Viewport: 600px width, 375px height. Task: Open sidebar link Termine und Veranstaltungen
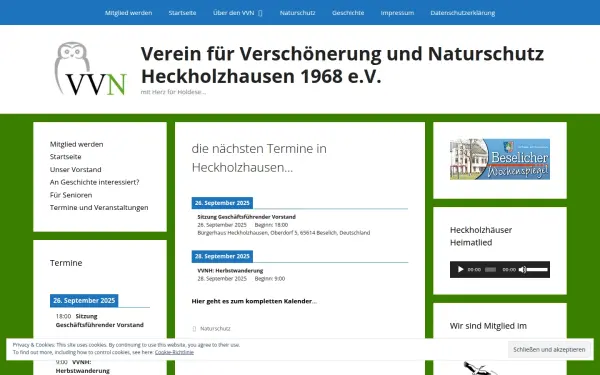click(99, 207)
